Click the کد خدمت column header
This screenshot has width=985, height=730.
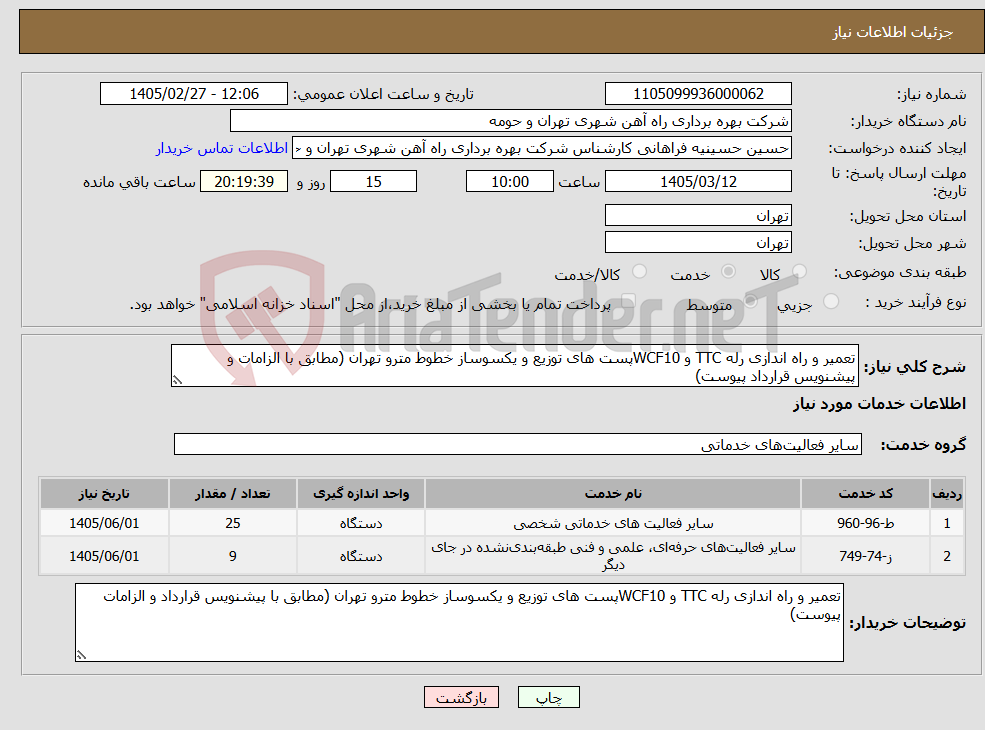coord(865,494)
